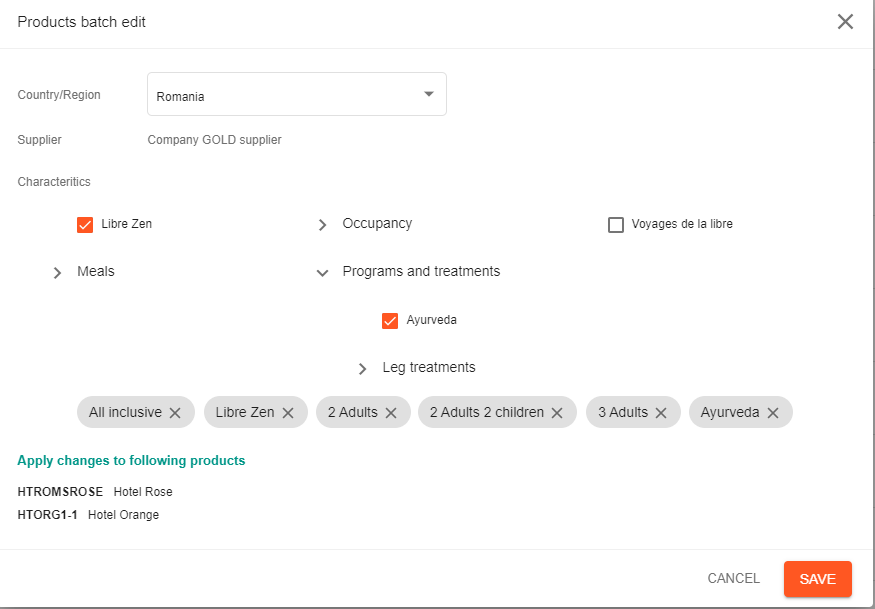Click the HTORG1-1 product code
The width and height of the screenshot is (875, 609).
coord(47,515)
